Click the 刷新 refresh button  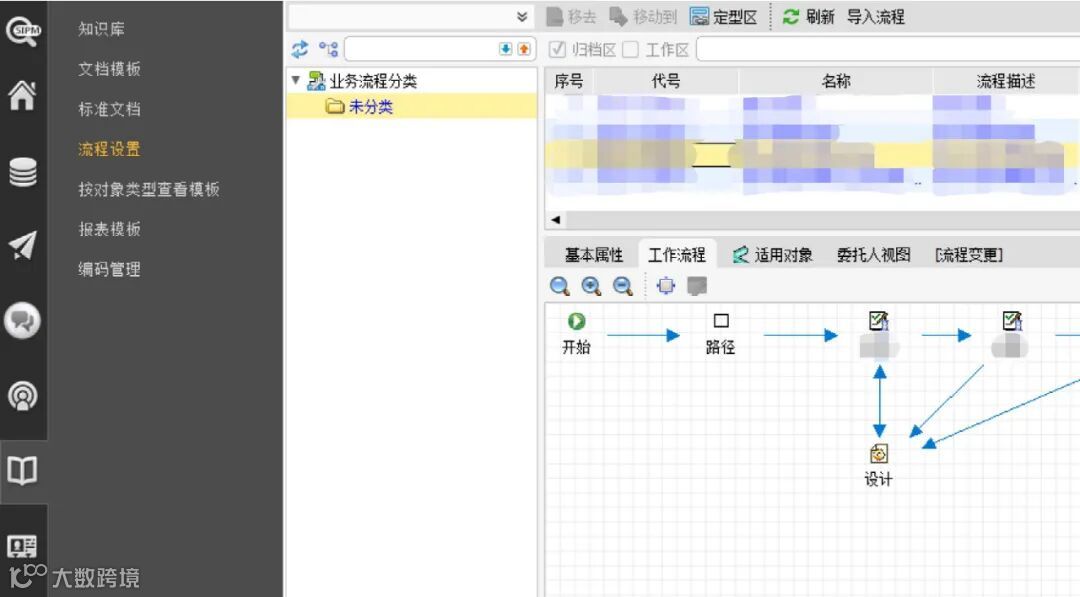[x=809, y=17]
